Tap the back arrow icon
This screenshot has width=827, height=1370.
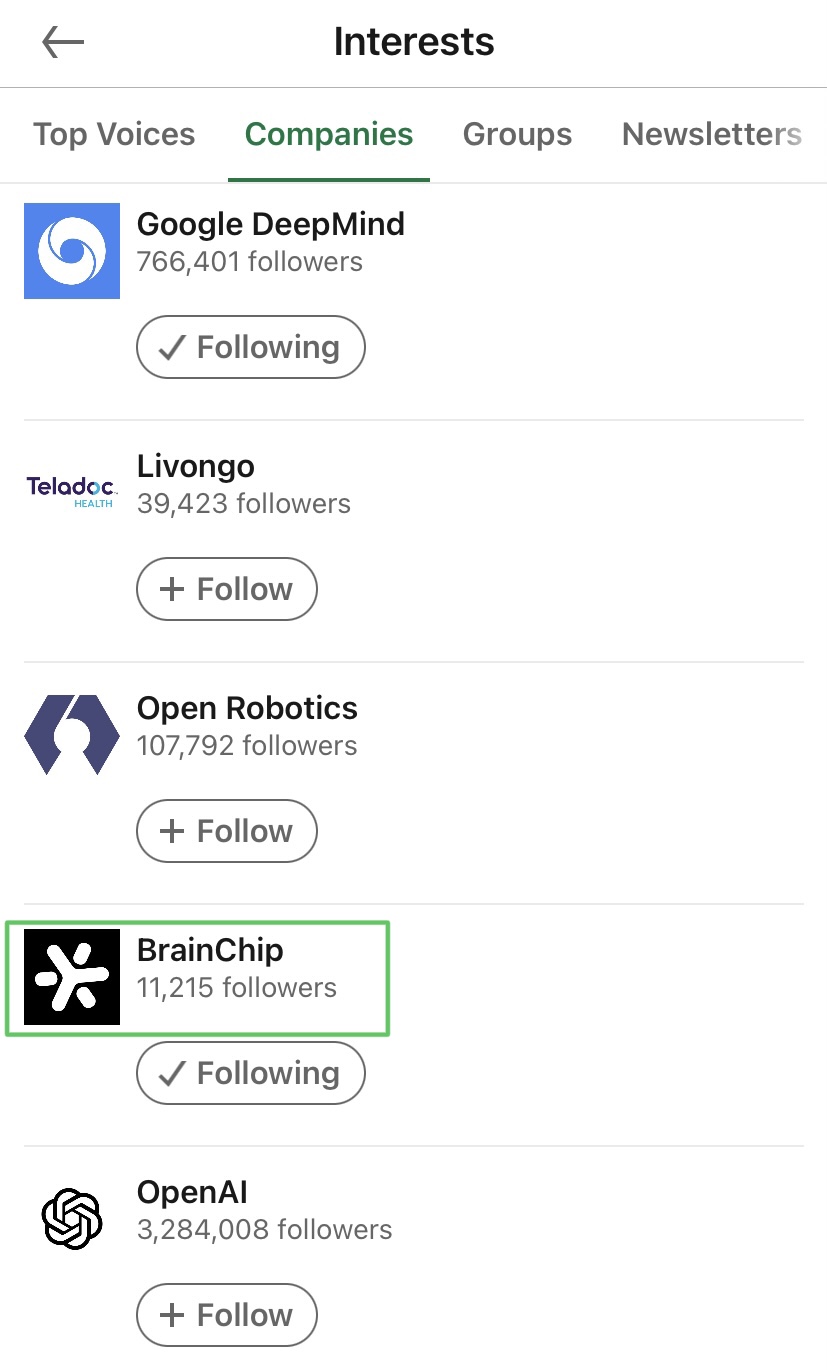coord(63,43)
